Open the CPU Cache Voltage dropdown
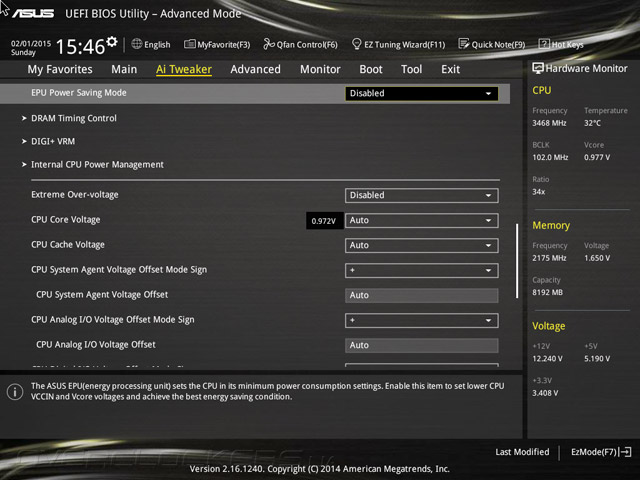 pyautogui.click(x=421, y=245)
